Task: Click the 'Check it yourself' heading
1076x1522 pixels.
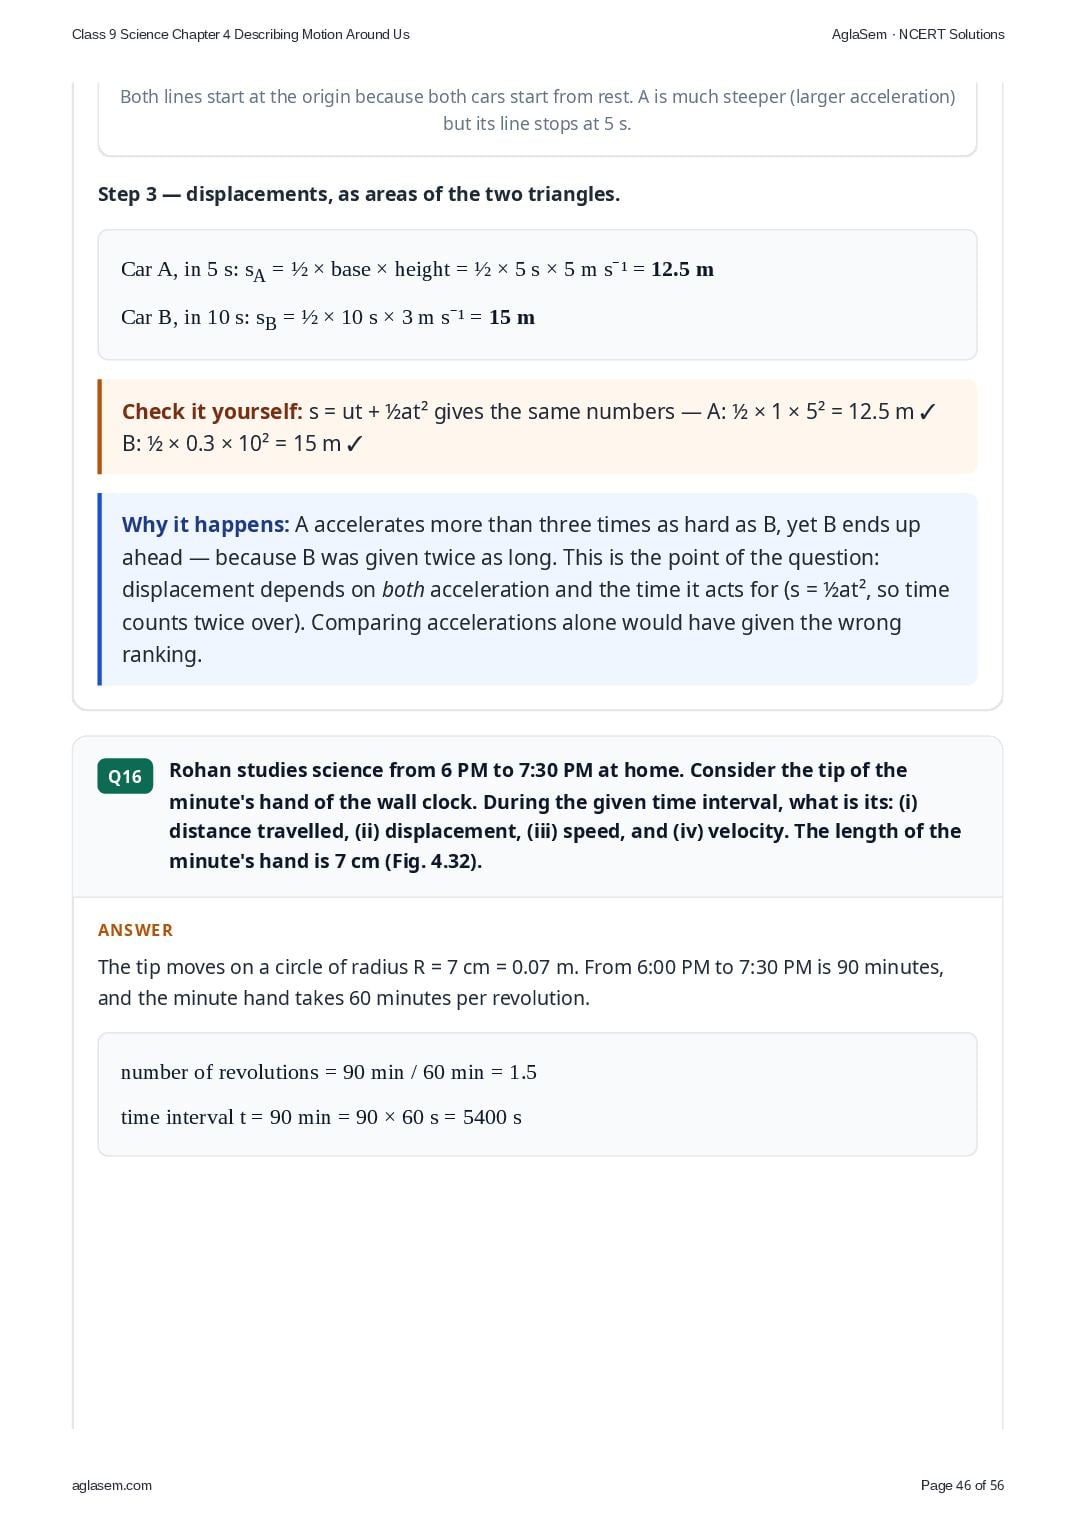Action: [x=212, y=411]
